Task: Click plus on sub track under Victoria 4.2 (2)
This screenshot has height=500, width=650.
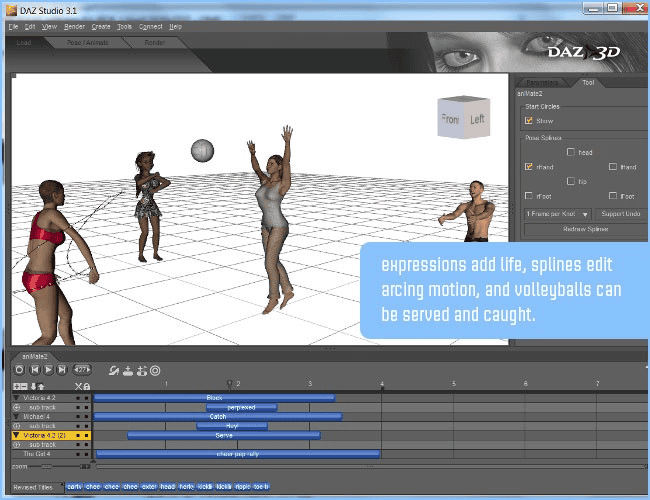Action: (17, 444)
